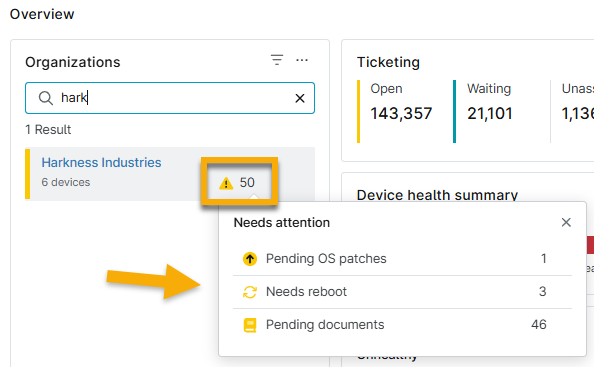Click the Pending OS patches arrow icon
This screenshot has height=367, width=594.
click(x=250, y=259)
